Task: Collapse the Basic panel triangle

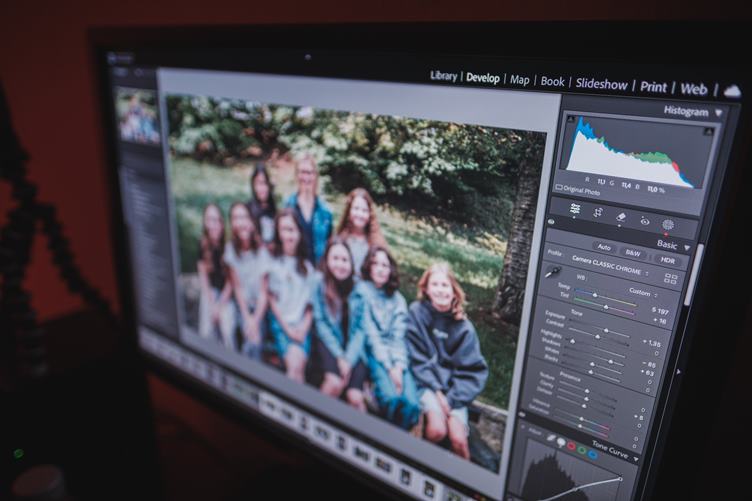Action: 687,247
